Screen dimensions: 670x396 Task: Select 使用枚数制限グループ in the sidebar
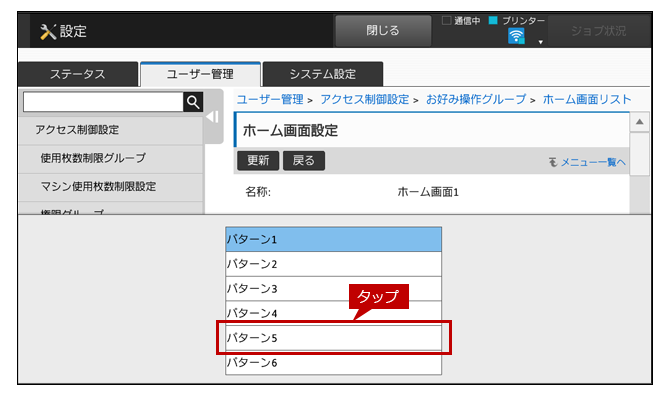click(x=111, y=158)
